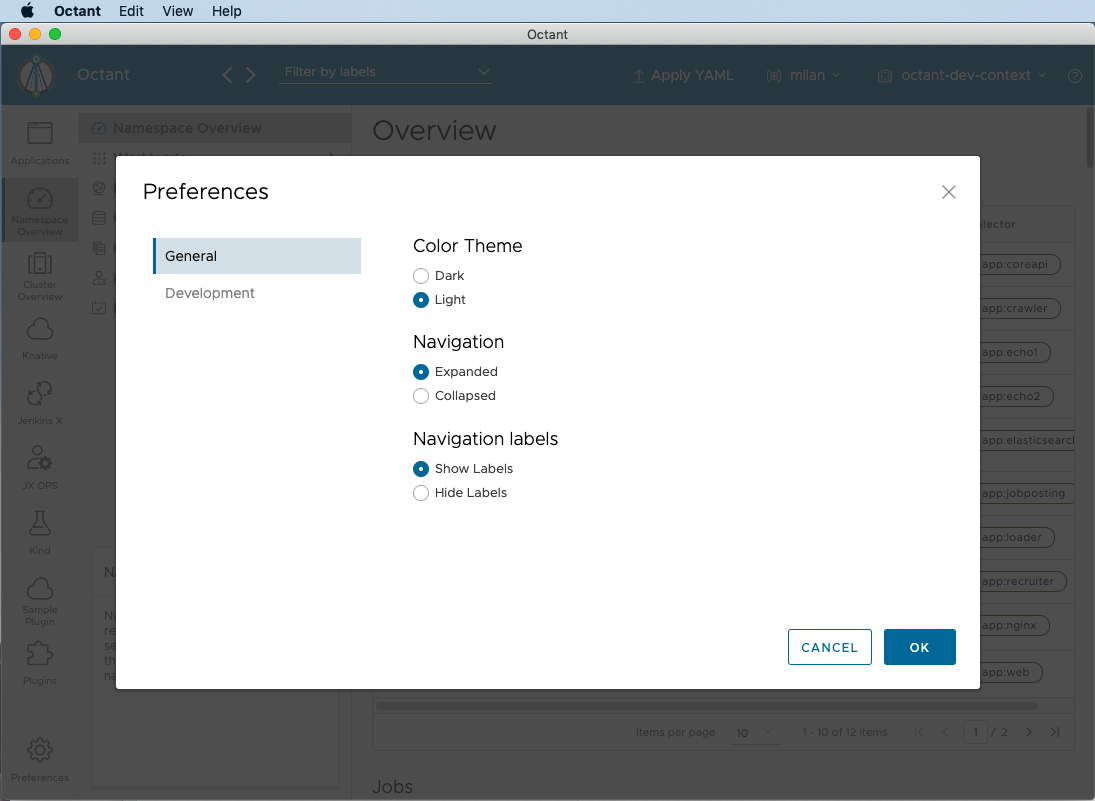This screenshot has height=801, width=1095.
Task: Click the app:loader label tag
Action: coord(1017,538)
